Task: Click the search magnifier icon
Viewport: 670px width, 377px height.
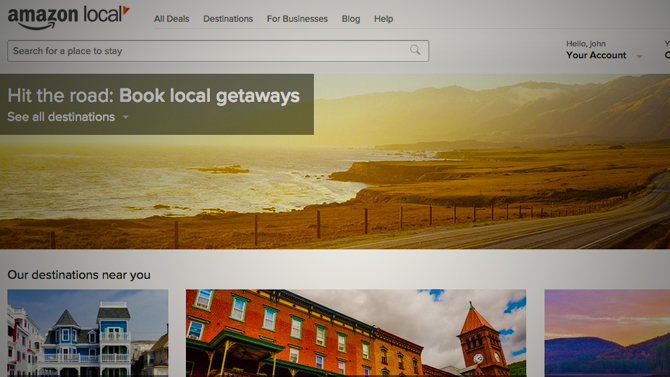Action: tap(415, 50)
